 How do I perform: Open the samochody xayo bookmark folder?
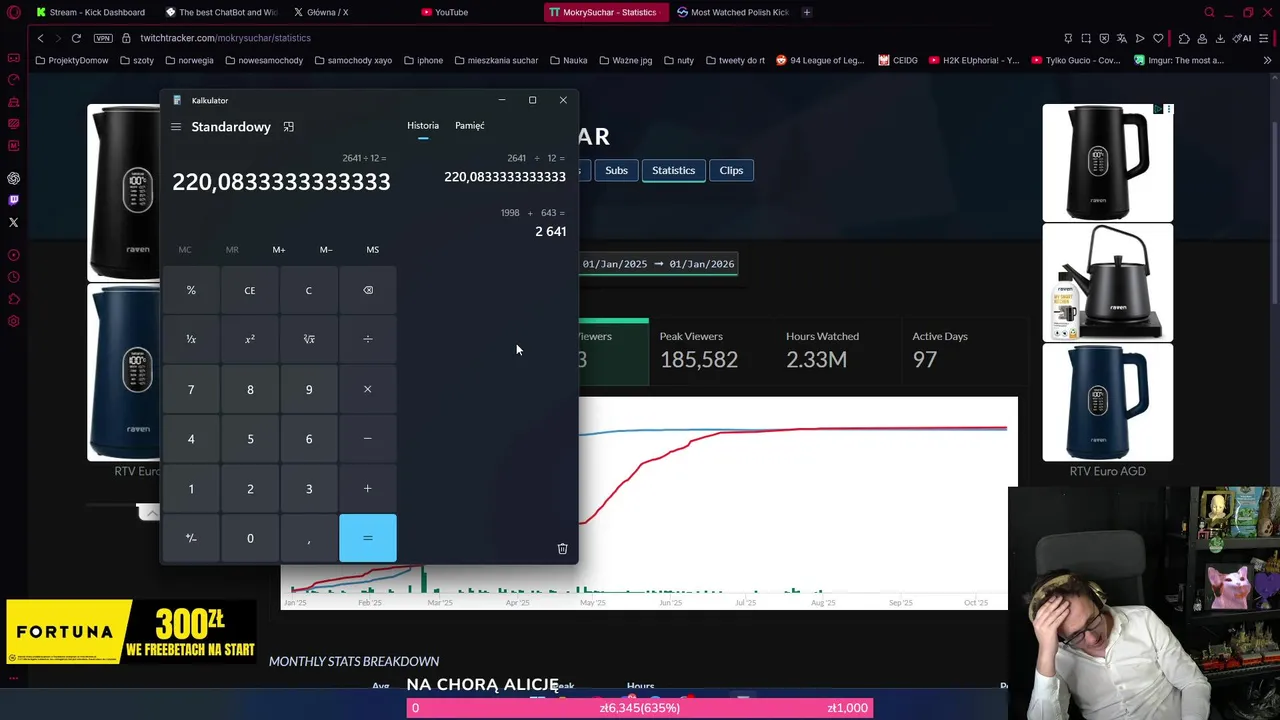click(x=353, y=60)
